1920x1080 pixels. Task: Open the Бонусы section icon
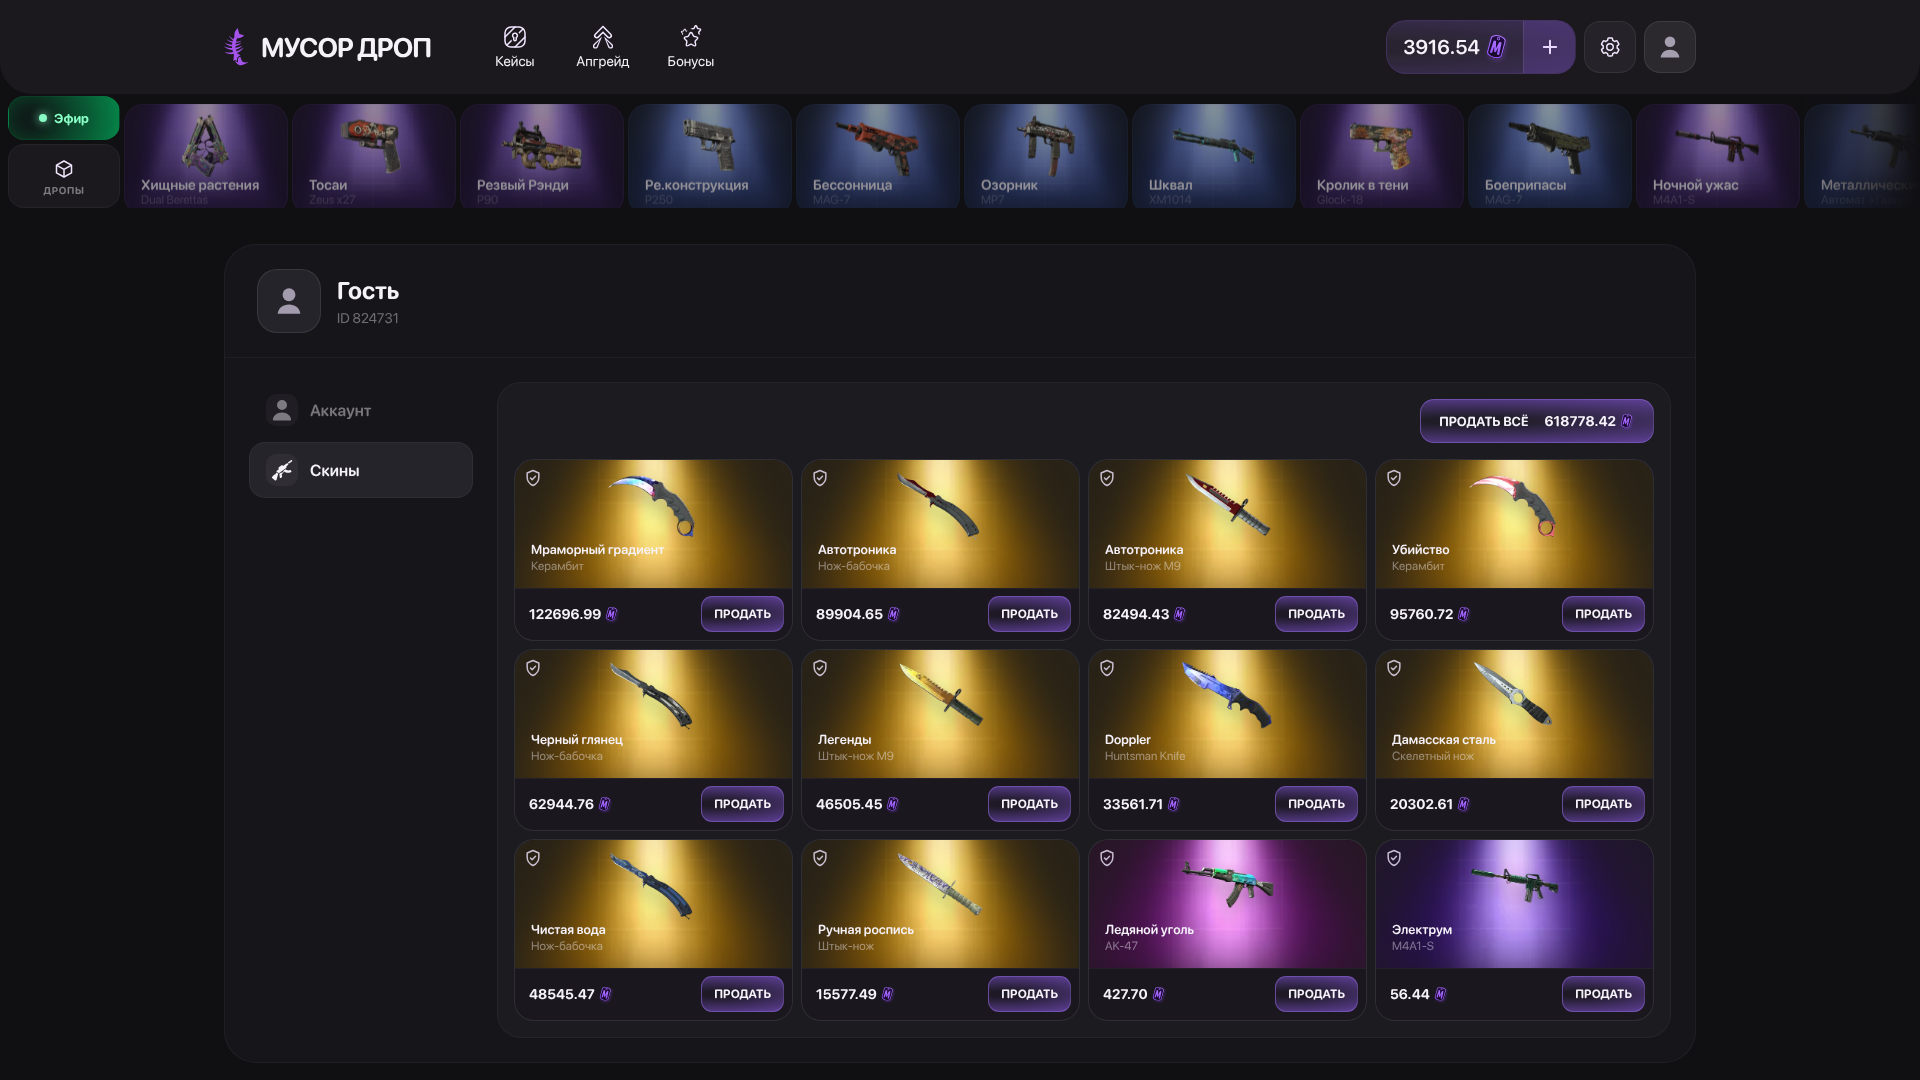(x=690, y=38)
